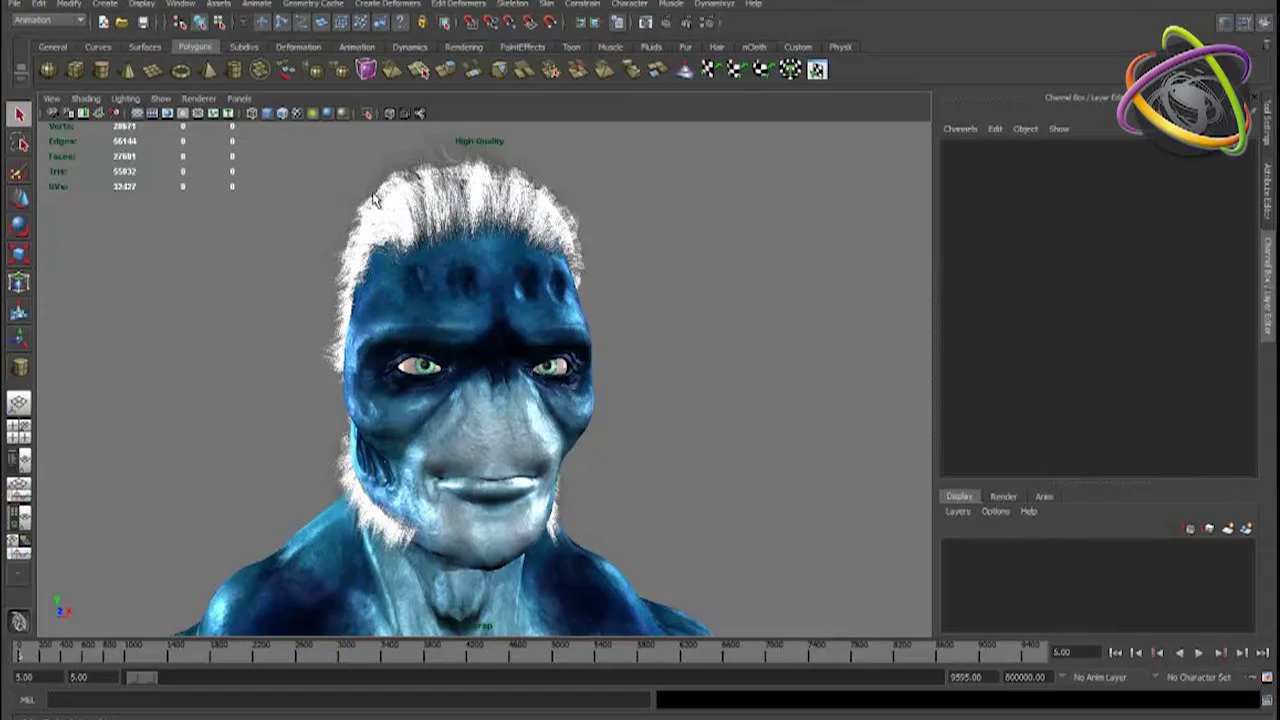Click the purple cube shelf icon
This screenshot has height=720, width=1280.
pyautogui.click(x=366, y=69)
